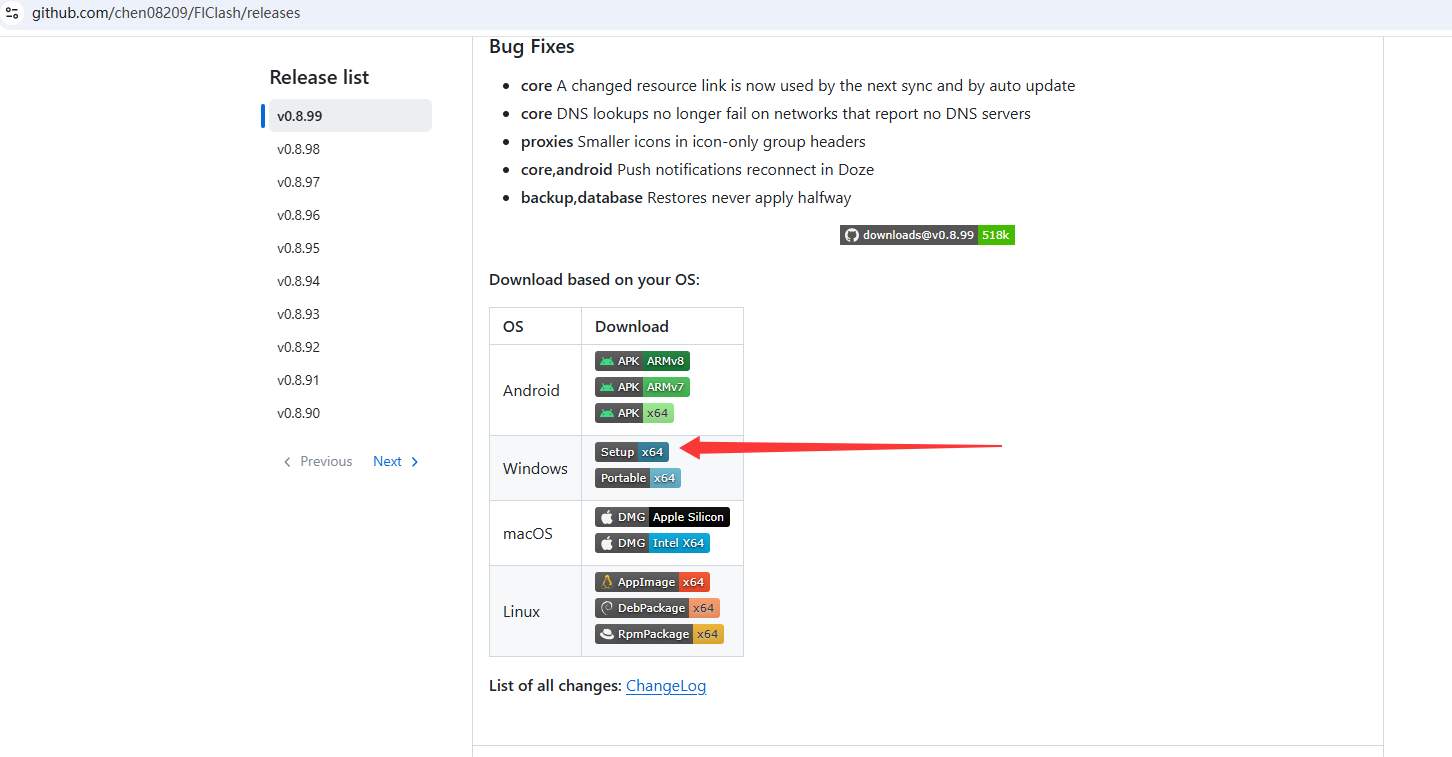Click 'backup,database Restores never apply halfway' line
The height and width of the screenshot is (757, 1452).
(686, 198)
